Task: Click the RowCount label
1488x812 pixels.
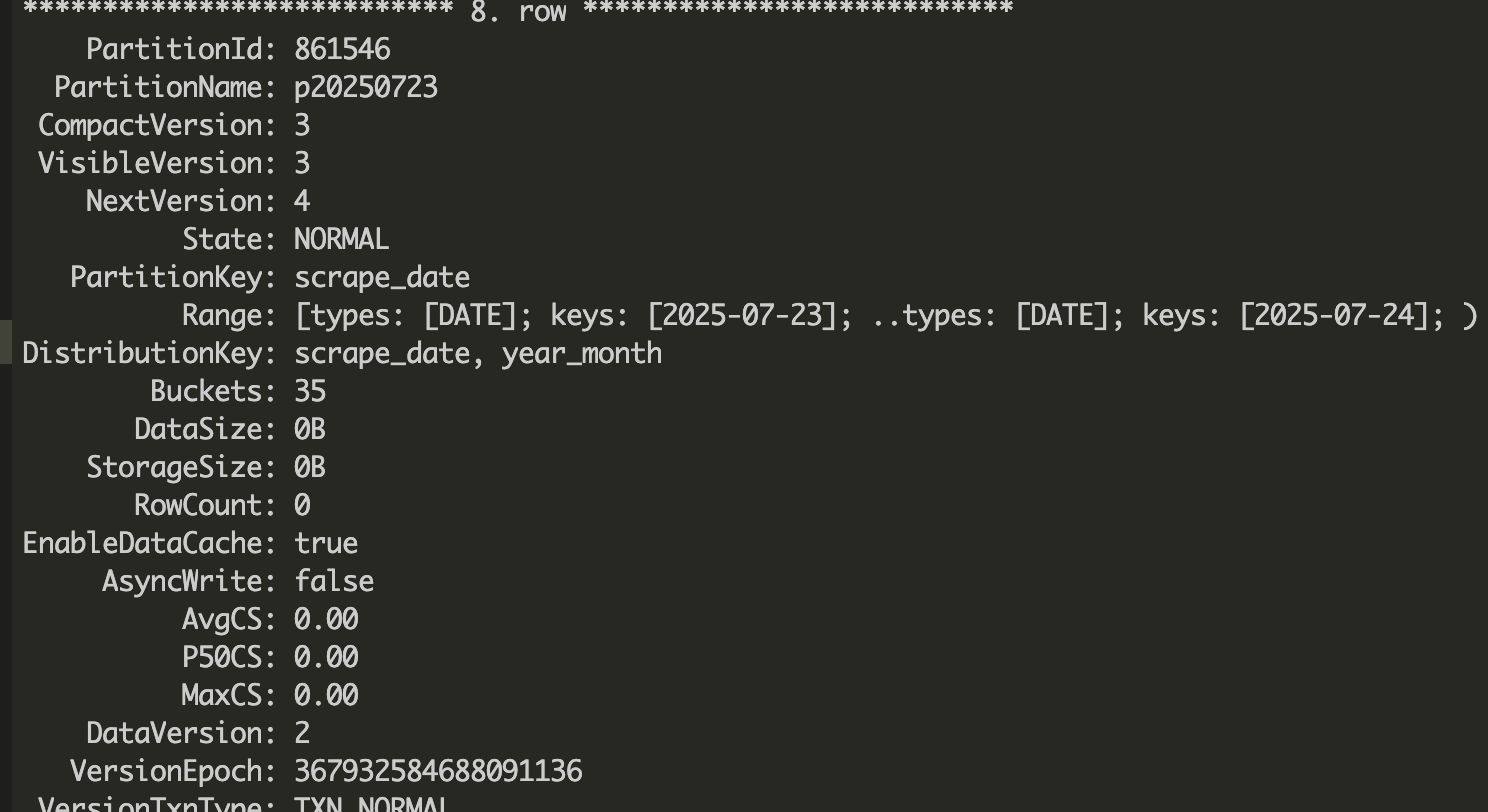Action: tap(204, 505)
